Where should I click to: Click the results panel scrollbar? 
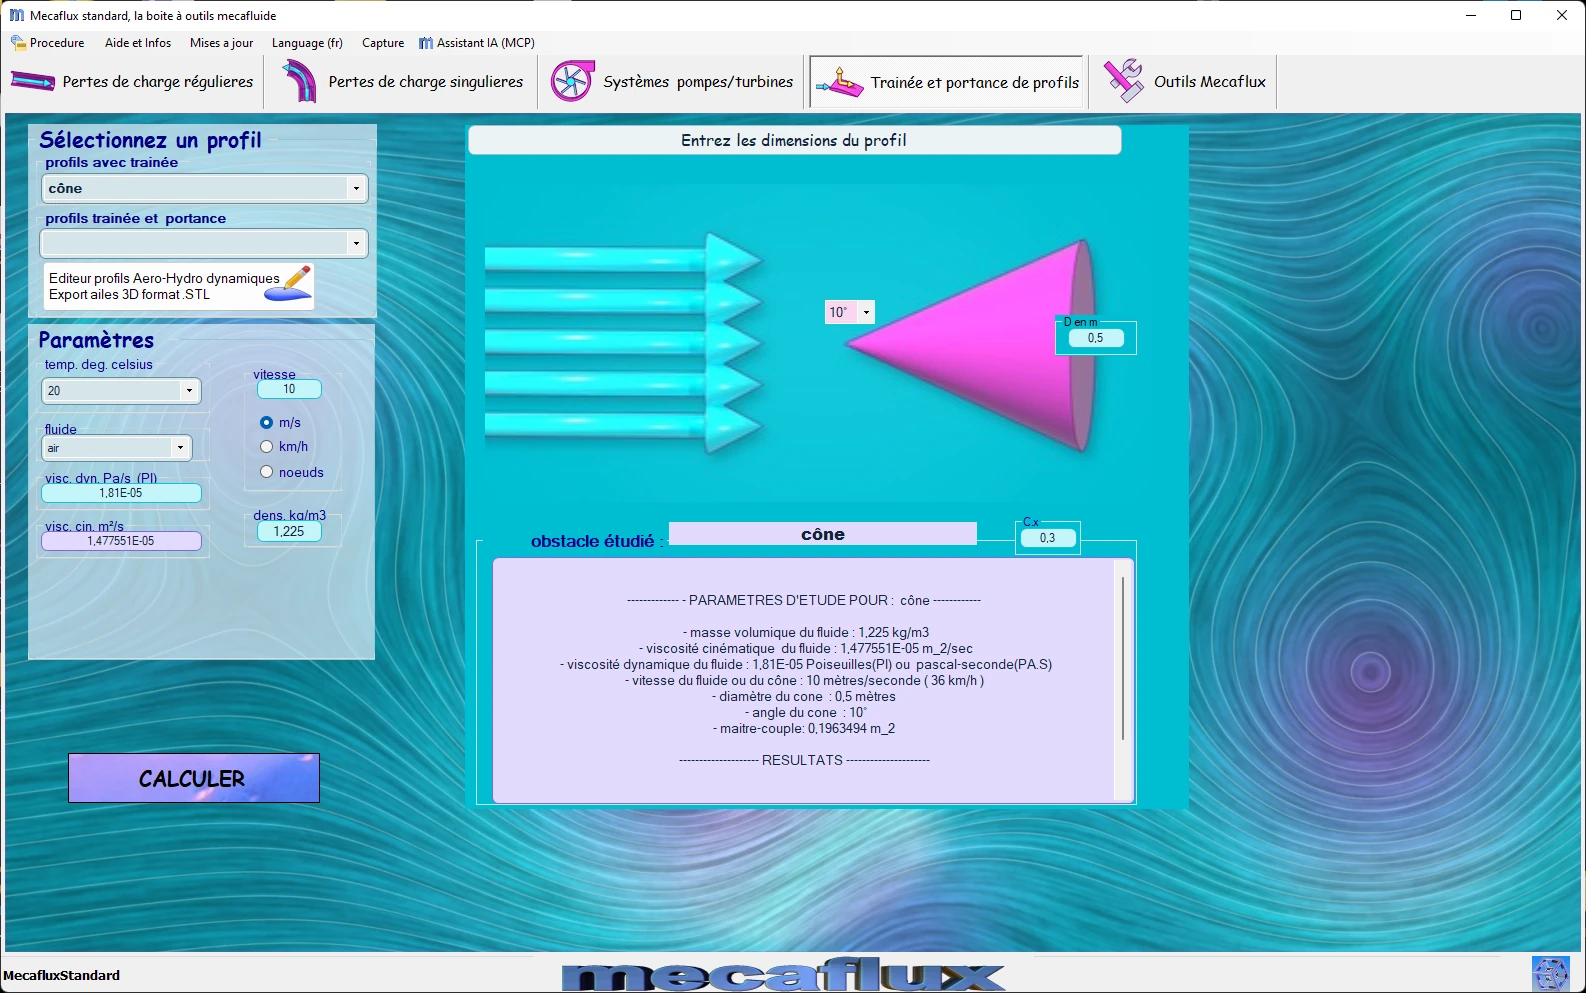(1123, 658)
